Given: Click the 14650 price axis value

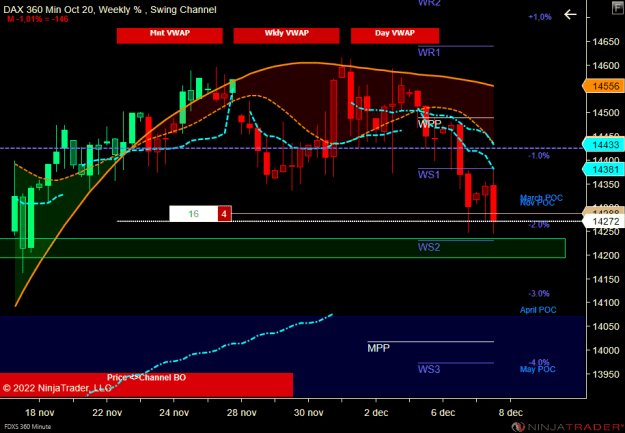Looking at the screenshot, I should pyautogui.click(x=606, y=42).
